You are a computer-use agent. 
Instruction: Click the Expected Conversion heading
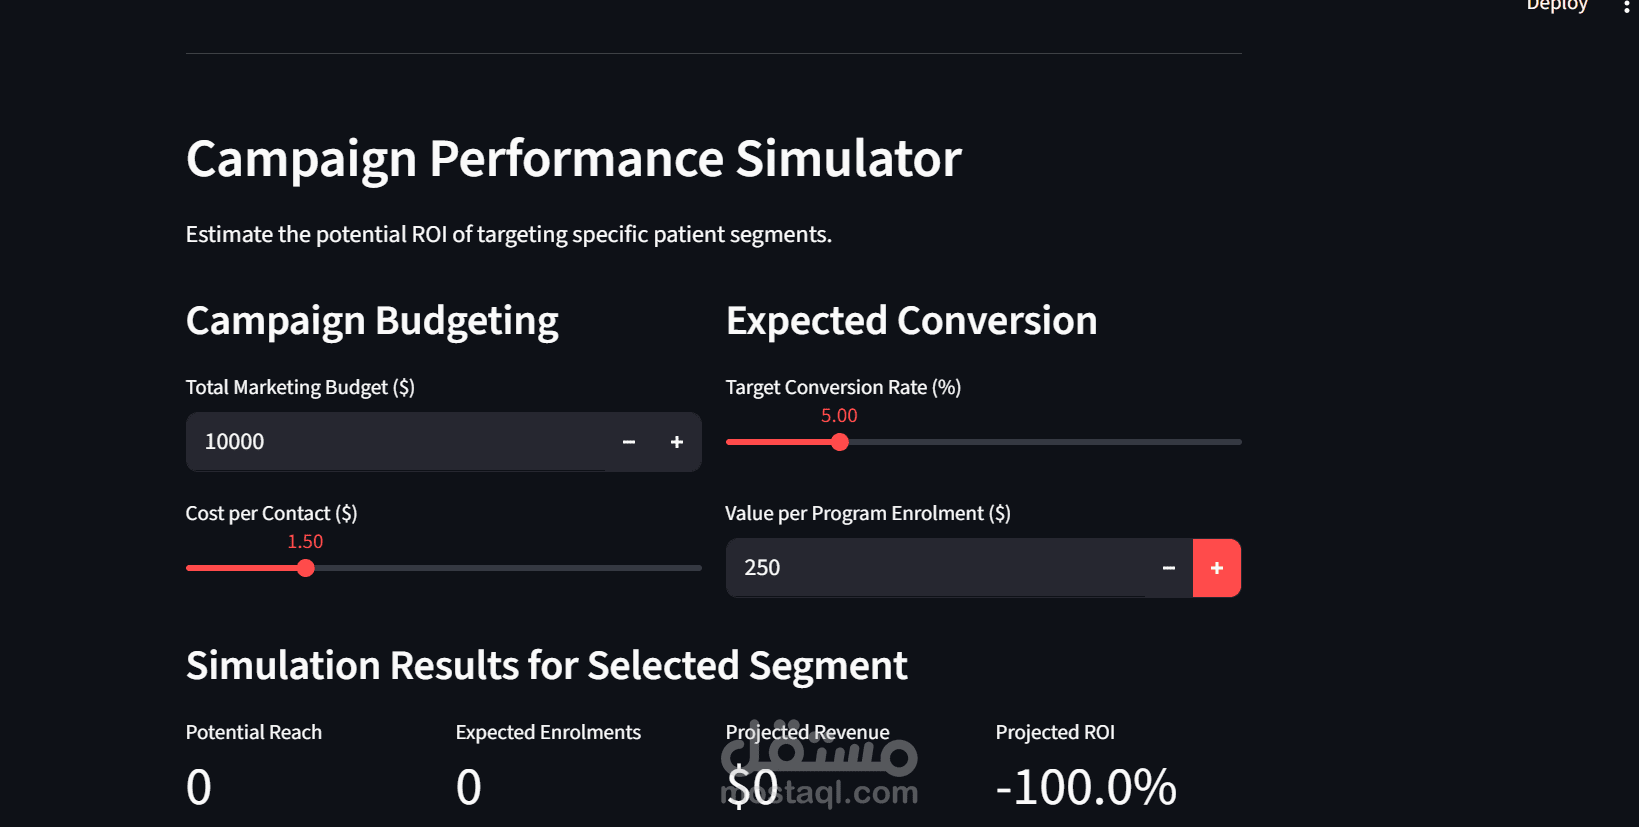click(x=911, y=321)
